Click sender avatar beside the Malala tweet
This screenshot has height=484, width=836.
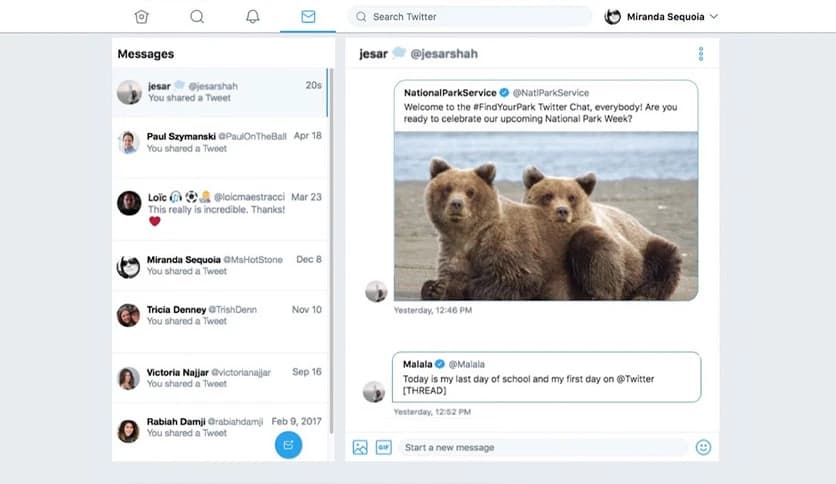click(x=374, y=392)
